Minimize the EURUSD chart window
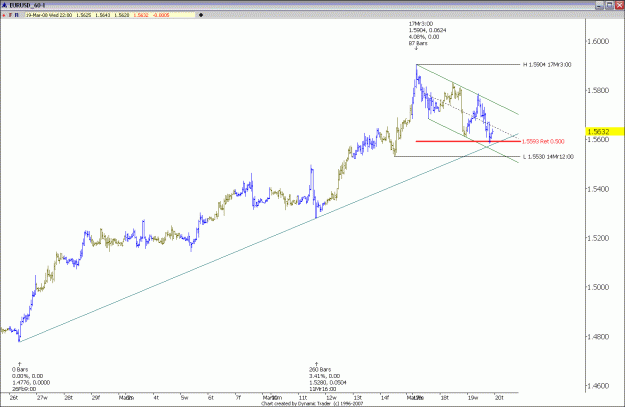Image resolution: width=625 pixels, height=407 pixels. pos(599,5)
